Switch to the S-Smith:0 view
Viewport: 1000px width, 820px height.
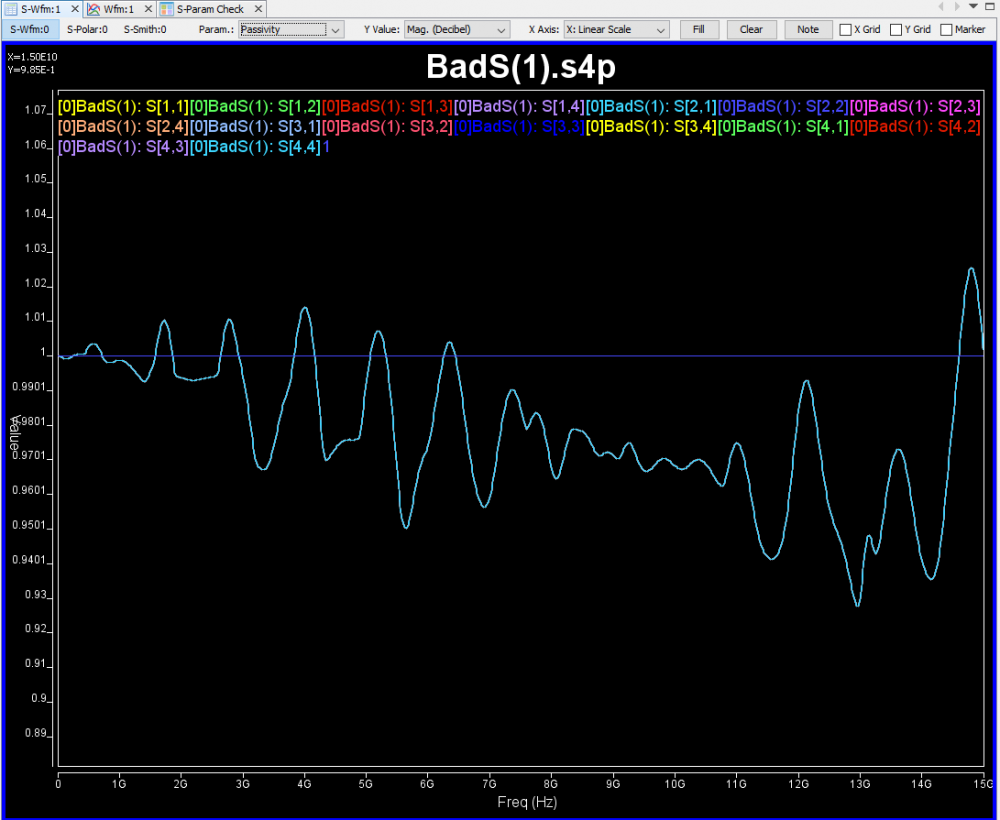pyautogui.click(x=145, y=30)
